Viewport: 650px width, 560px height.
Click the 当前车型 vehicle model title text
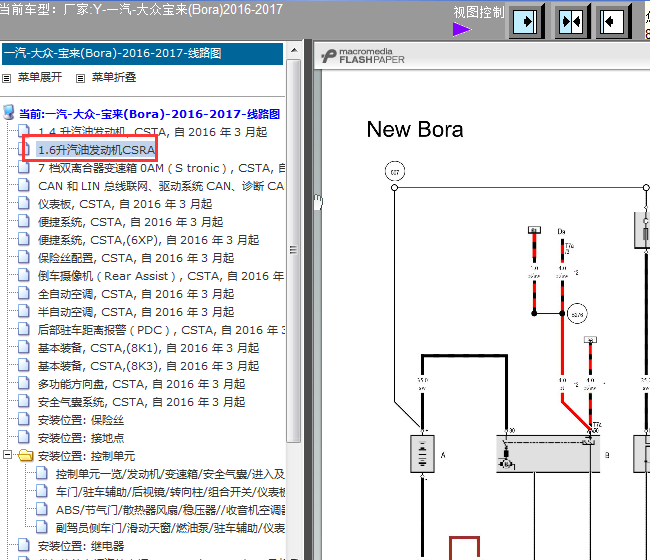click(141, 9)
